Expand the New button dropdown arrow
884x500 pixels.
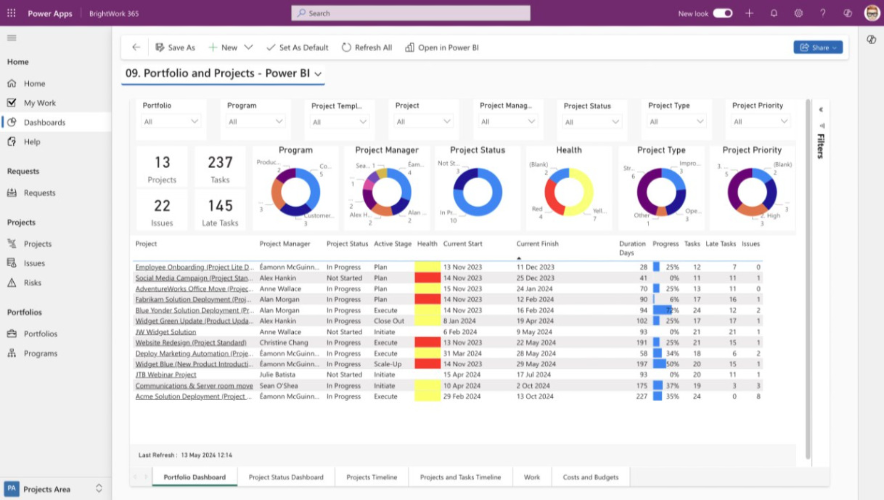[249, 47]
